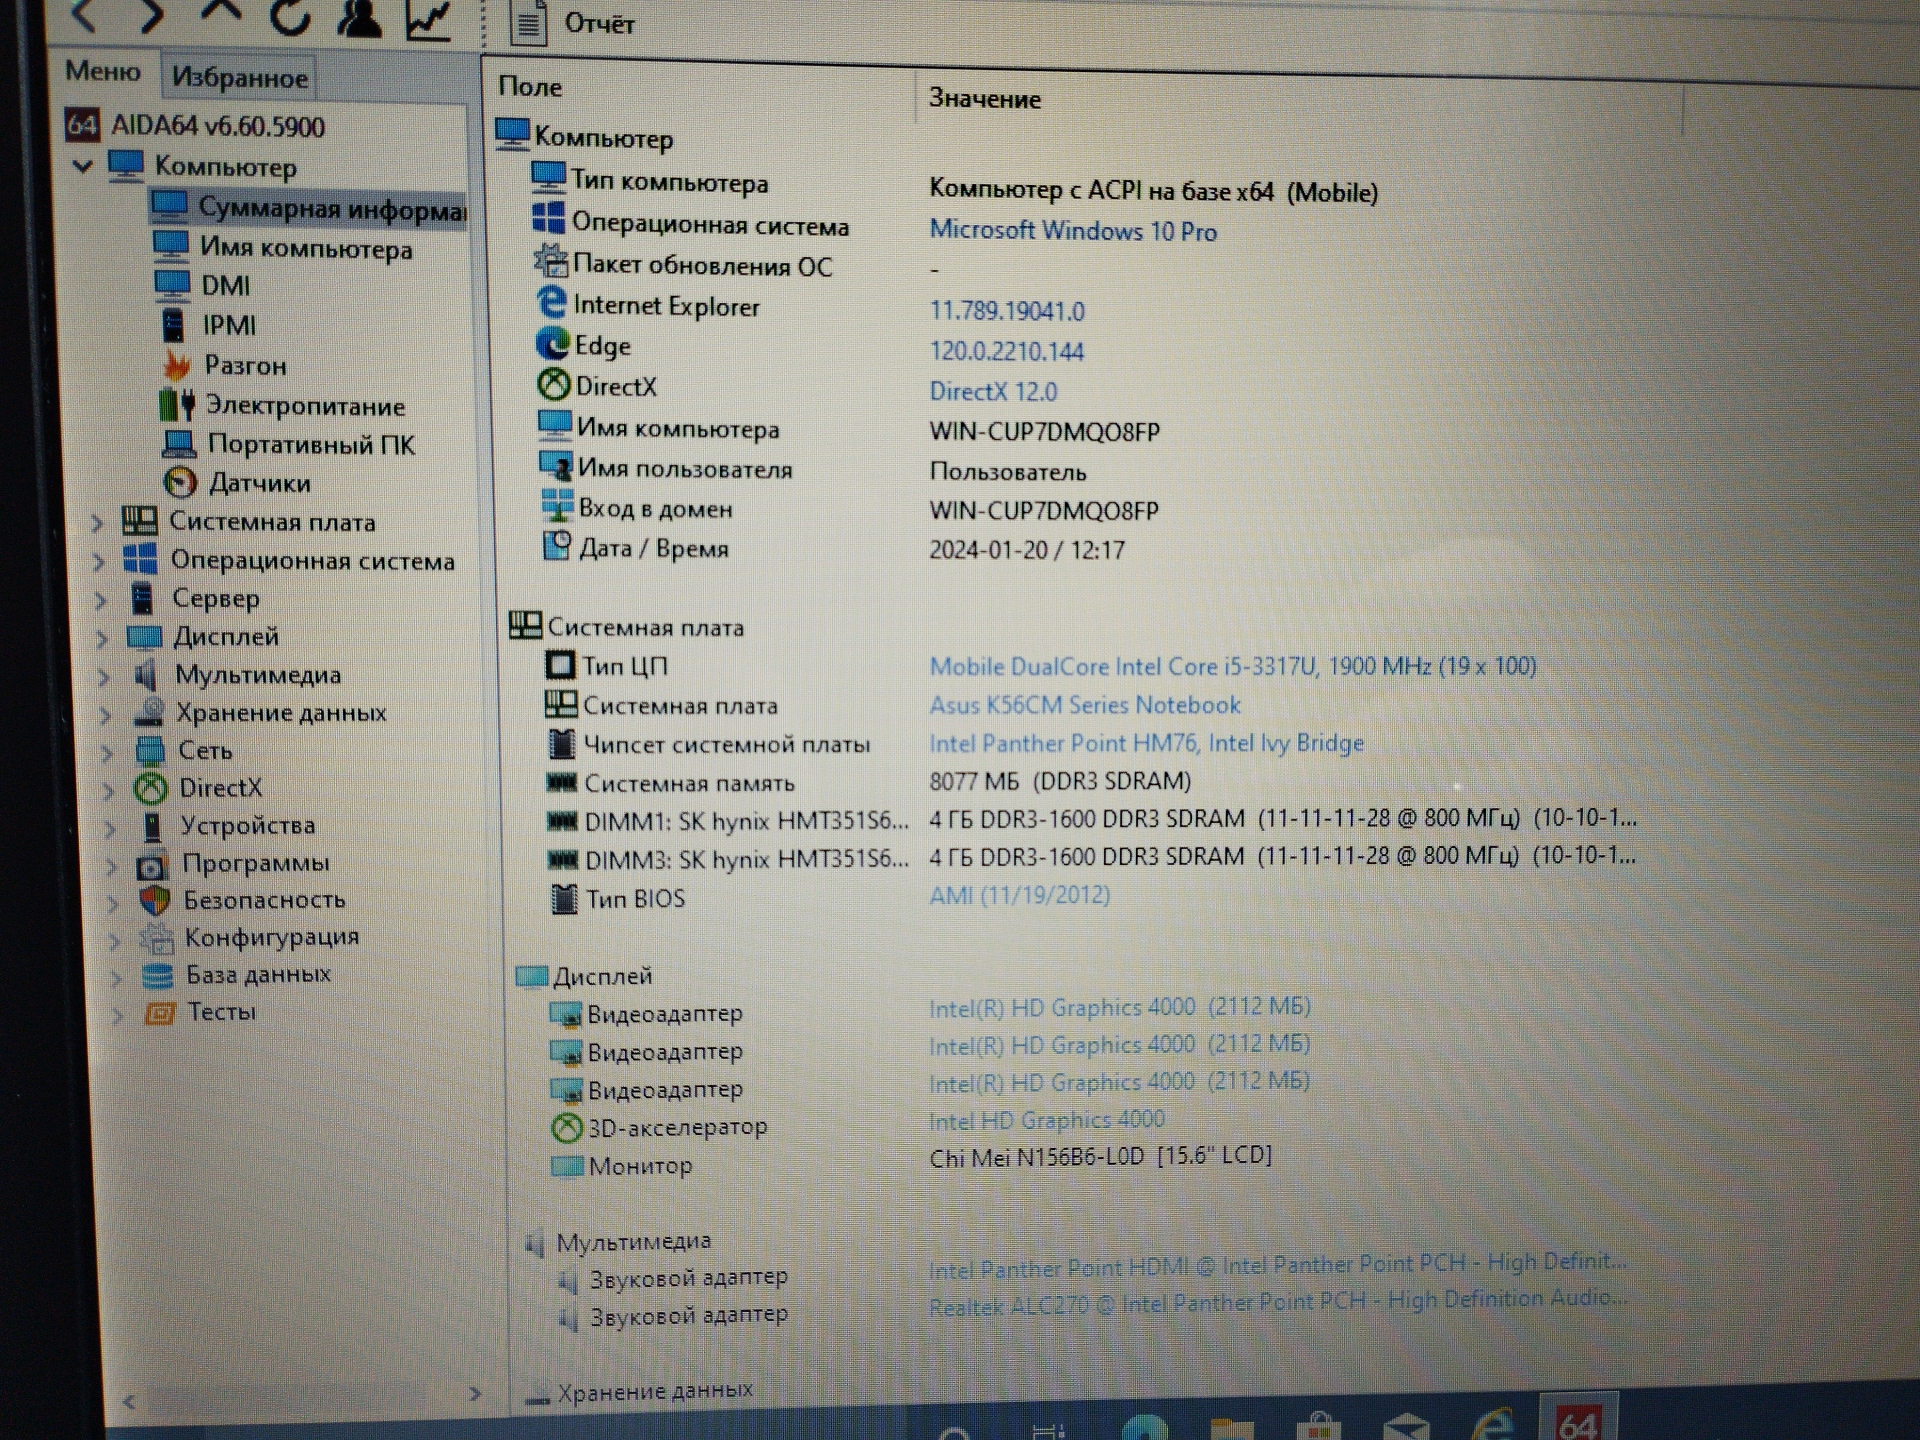Open the Отчёт report button

click(x=572, y=23)
